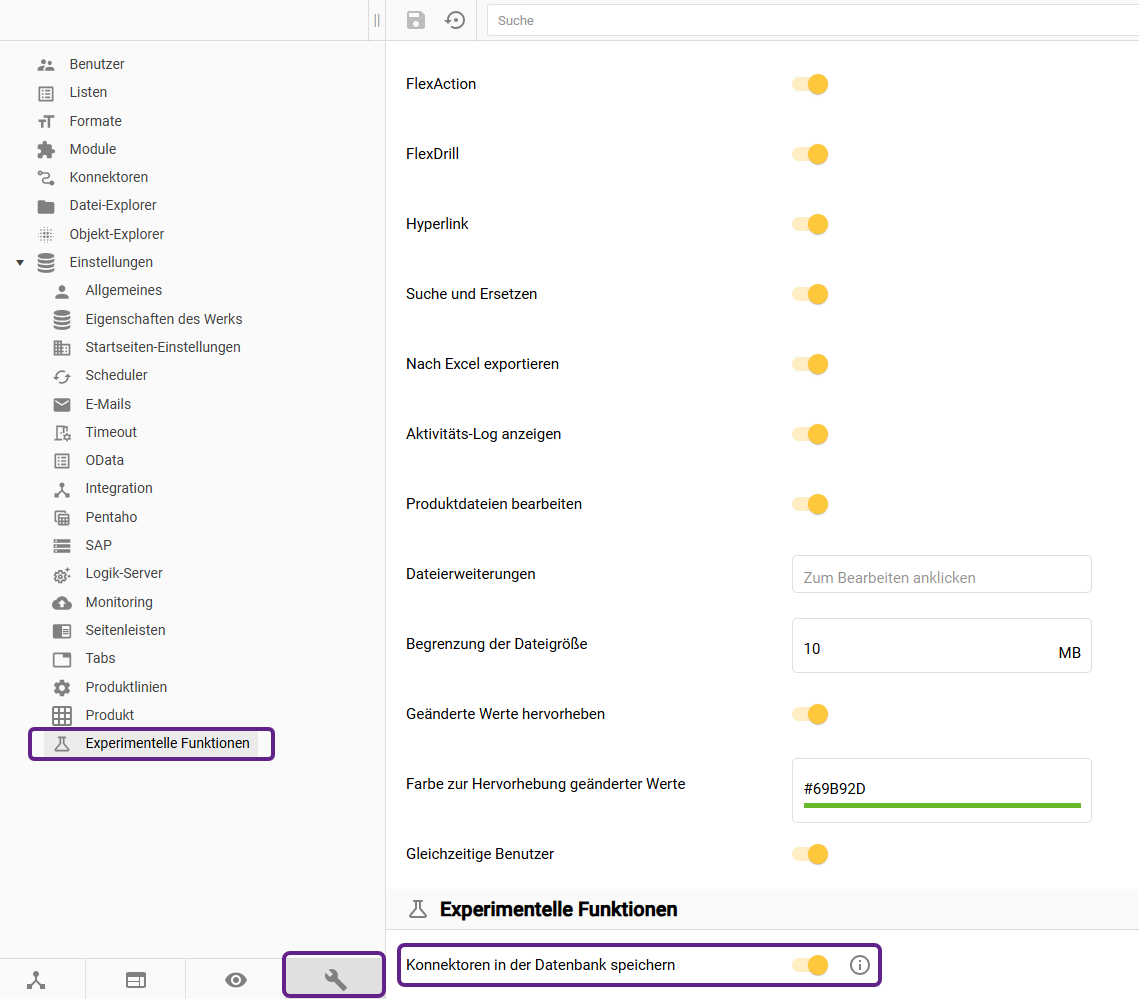Click the restore history icon in toolbar
This screenshot has height=999, width=1139.
[455, 20]
